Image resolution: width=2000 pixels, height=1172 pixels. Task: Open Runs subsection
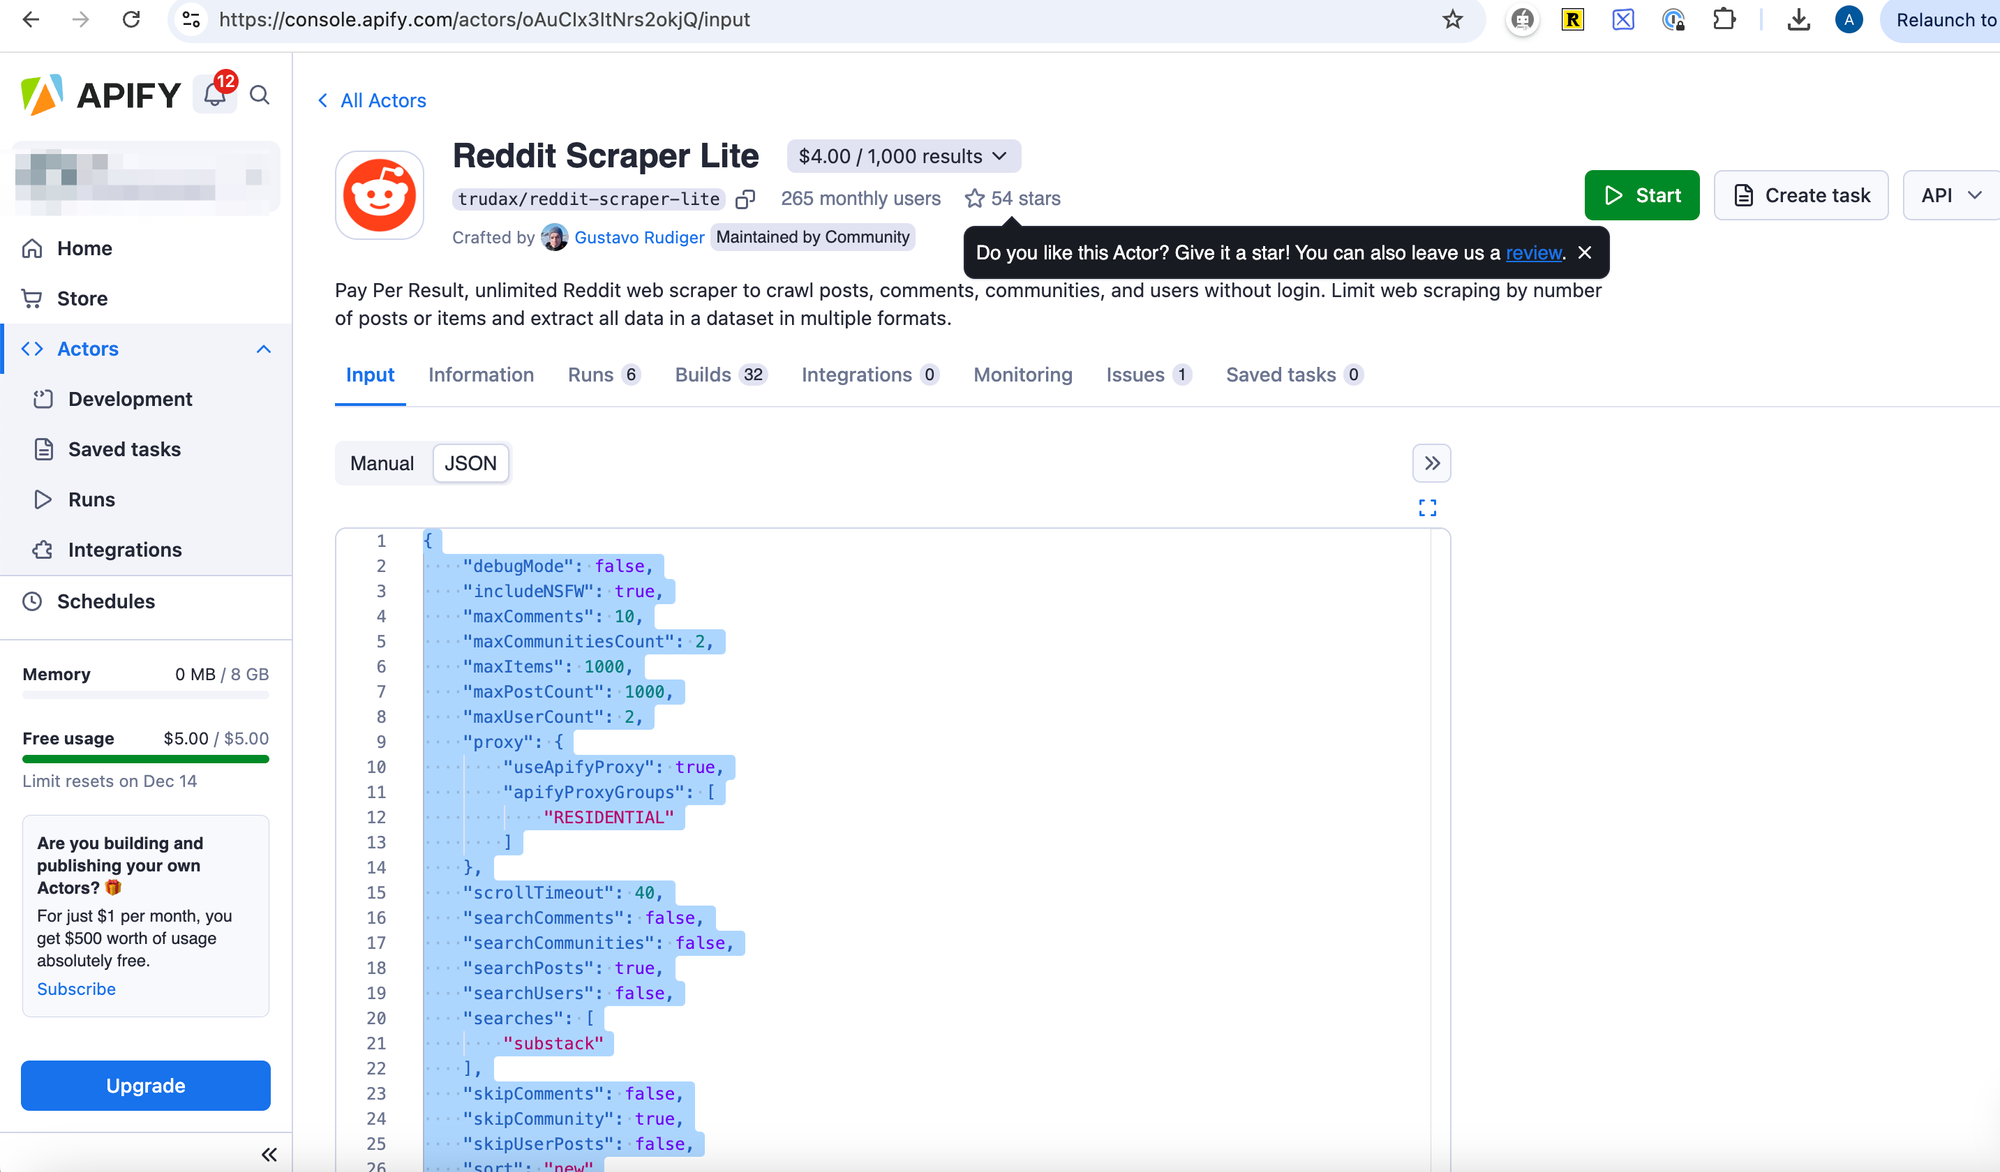coord(91,498)
